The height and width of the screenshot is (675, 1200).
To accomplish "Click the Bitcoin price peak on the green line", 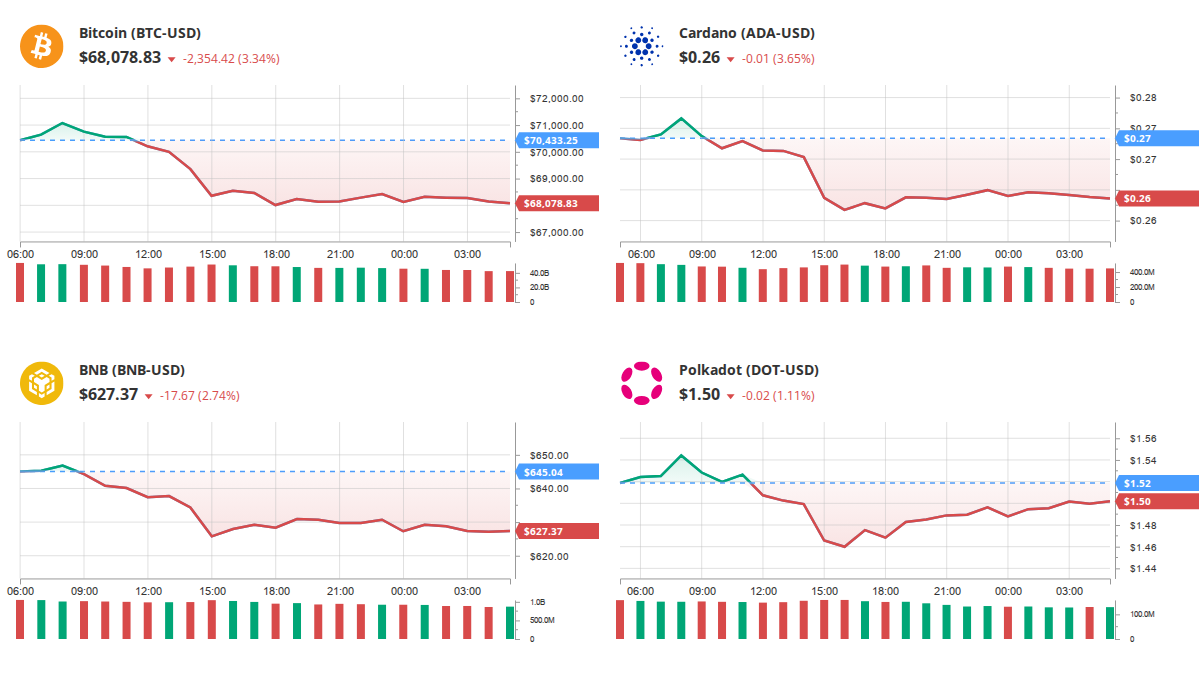I will tap(62, 123).
